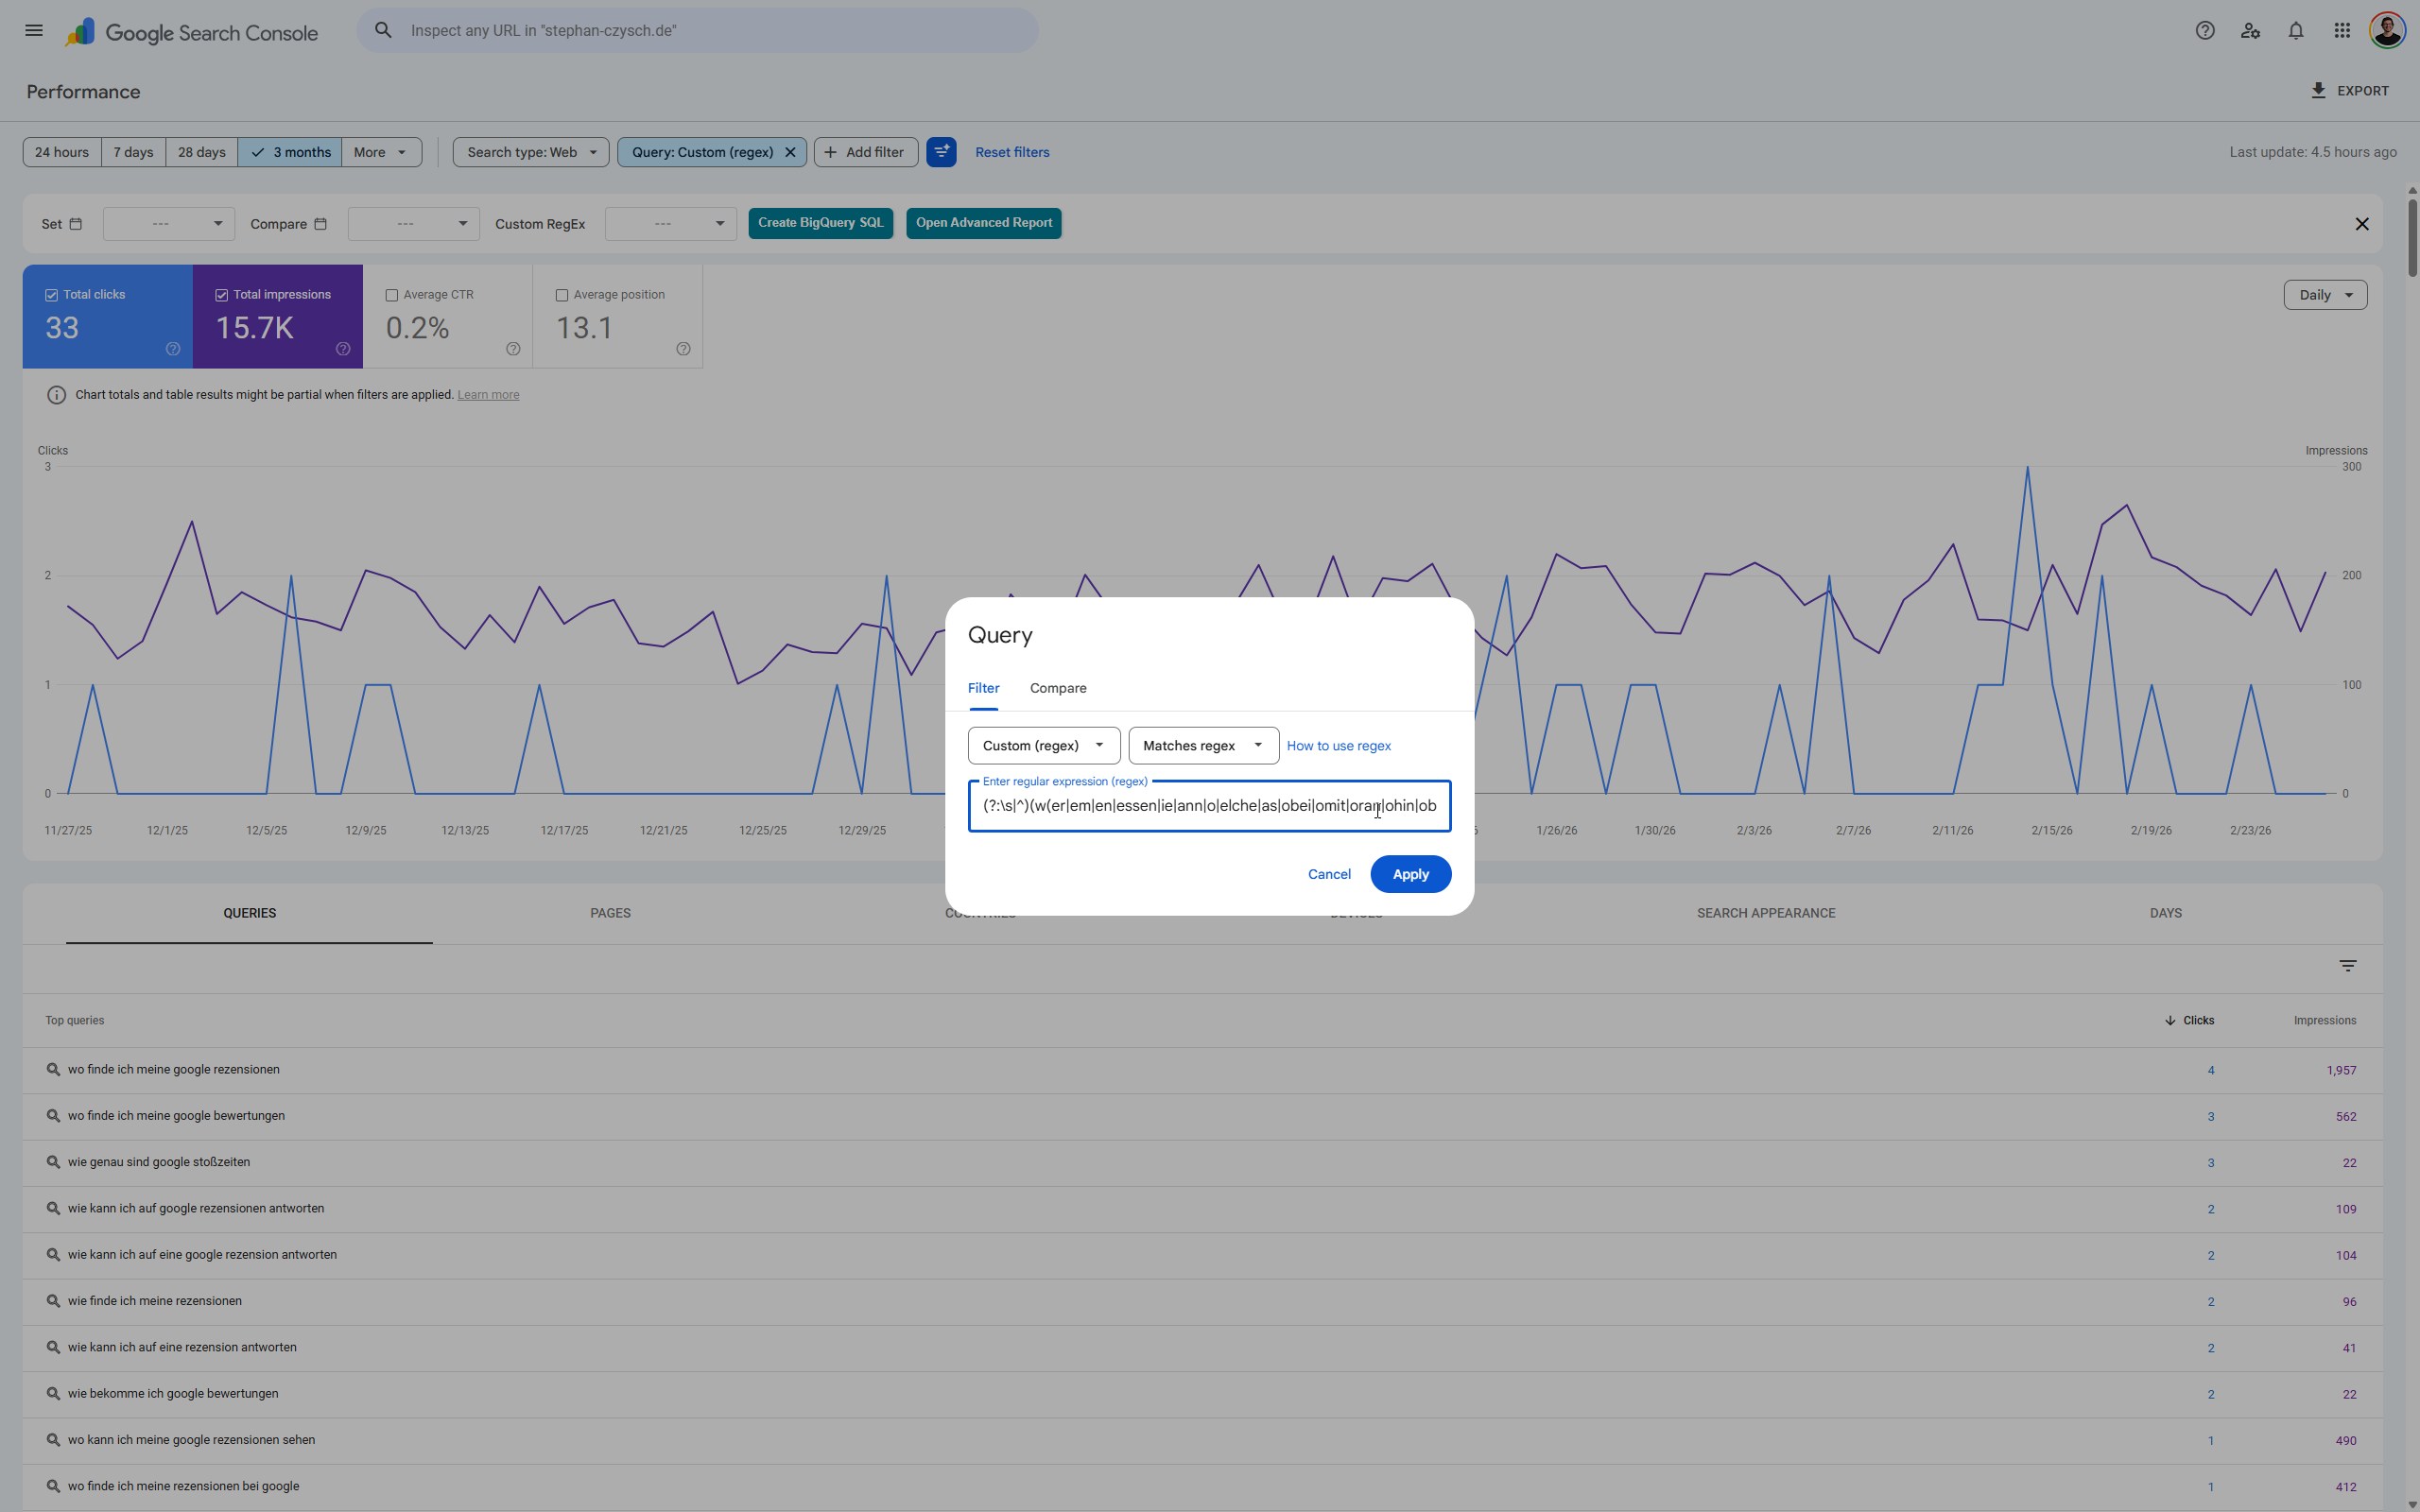Switch to the PAGES tab

610,913
